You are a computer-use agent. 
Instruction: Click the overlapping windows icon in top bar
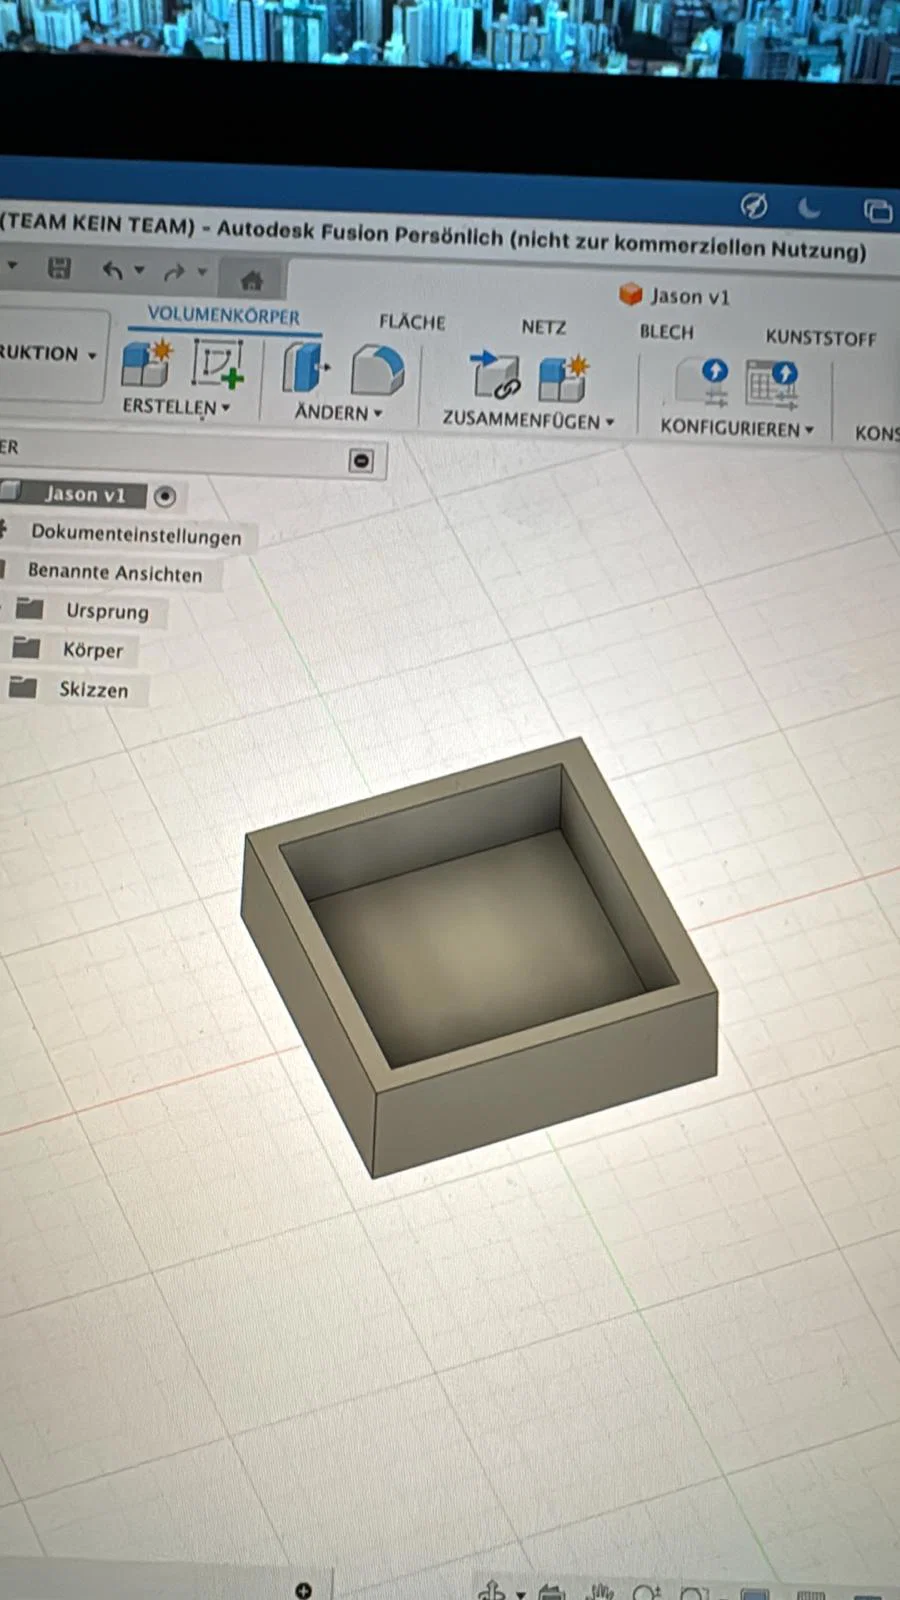pos(877,210)
